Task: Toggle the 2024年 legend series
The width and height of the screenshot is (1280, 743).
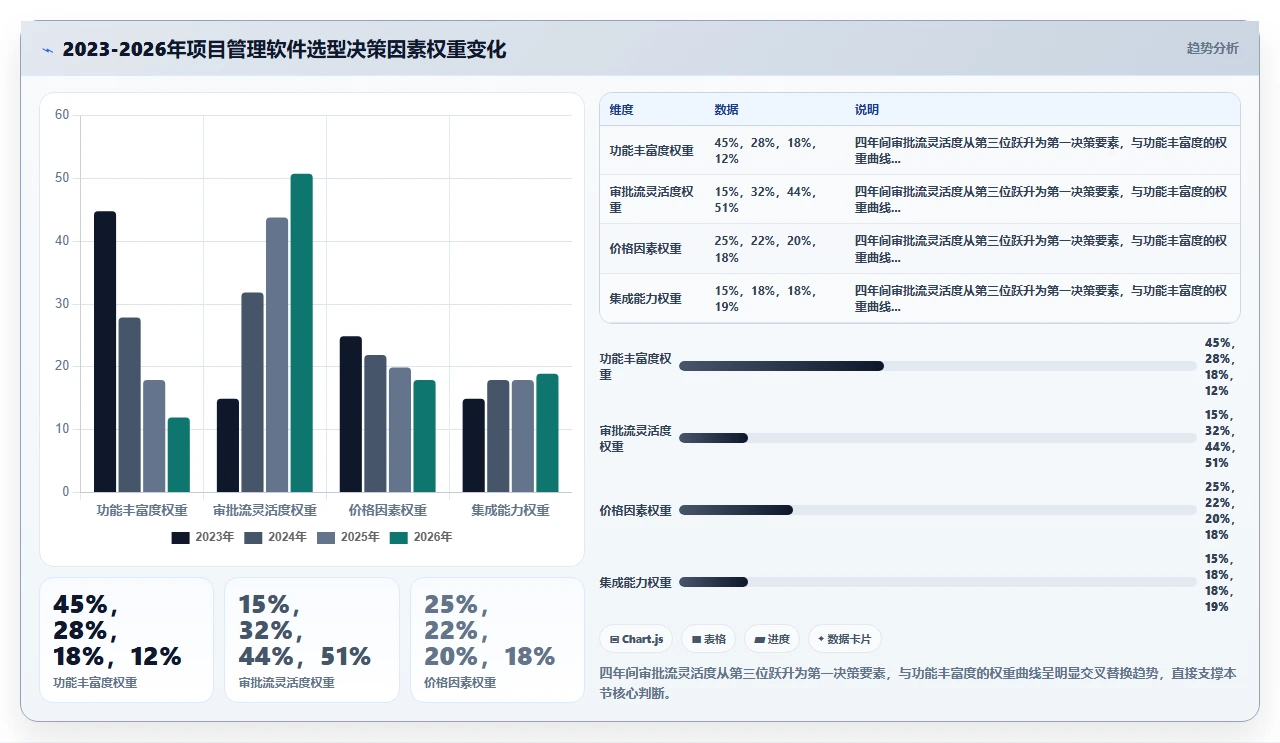Action: tap(275, 537)
